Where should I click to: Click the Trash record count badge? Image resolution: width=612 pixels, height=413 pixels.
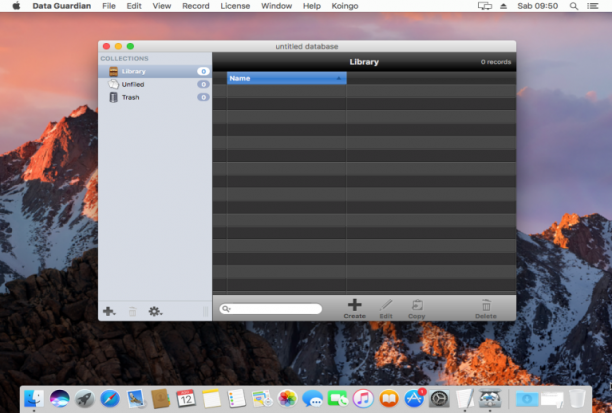(203, 97)
